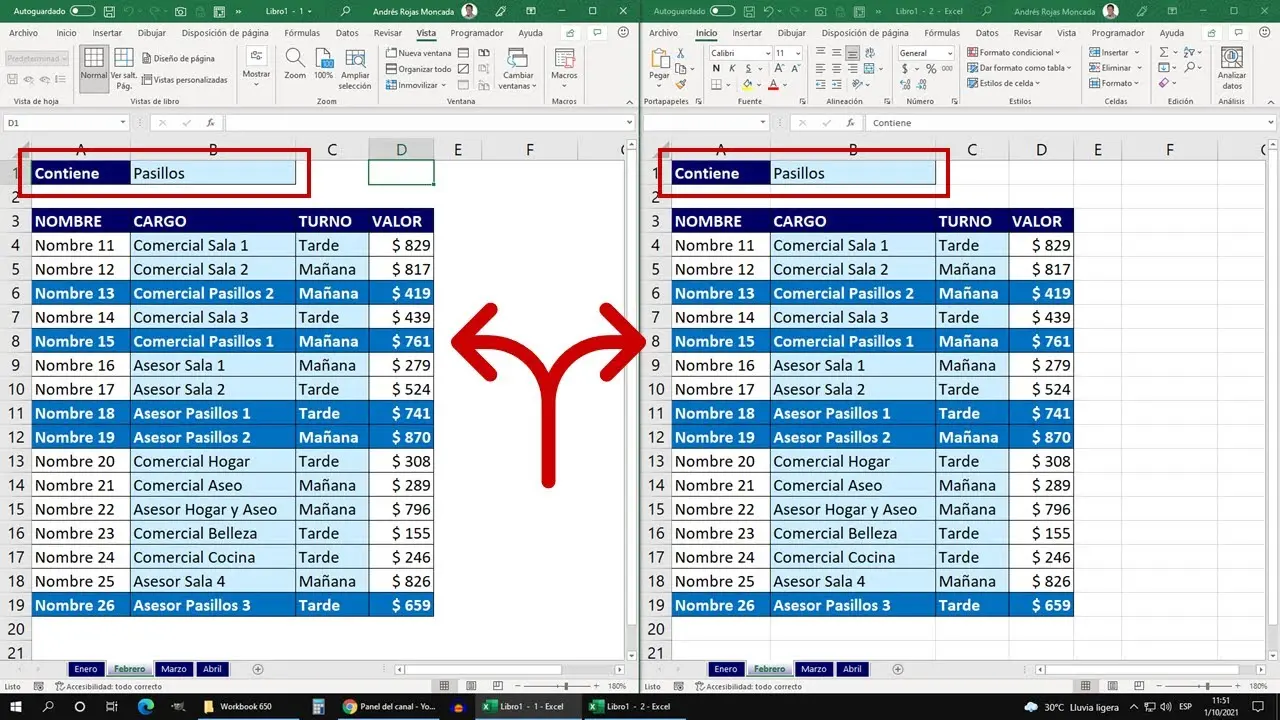The image size is (1280, 720).
Task: Open the Fórmulas tab in left window
Action: pyautogui.click(x=301, y=33)
